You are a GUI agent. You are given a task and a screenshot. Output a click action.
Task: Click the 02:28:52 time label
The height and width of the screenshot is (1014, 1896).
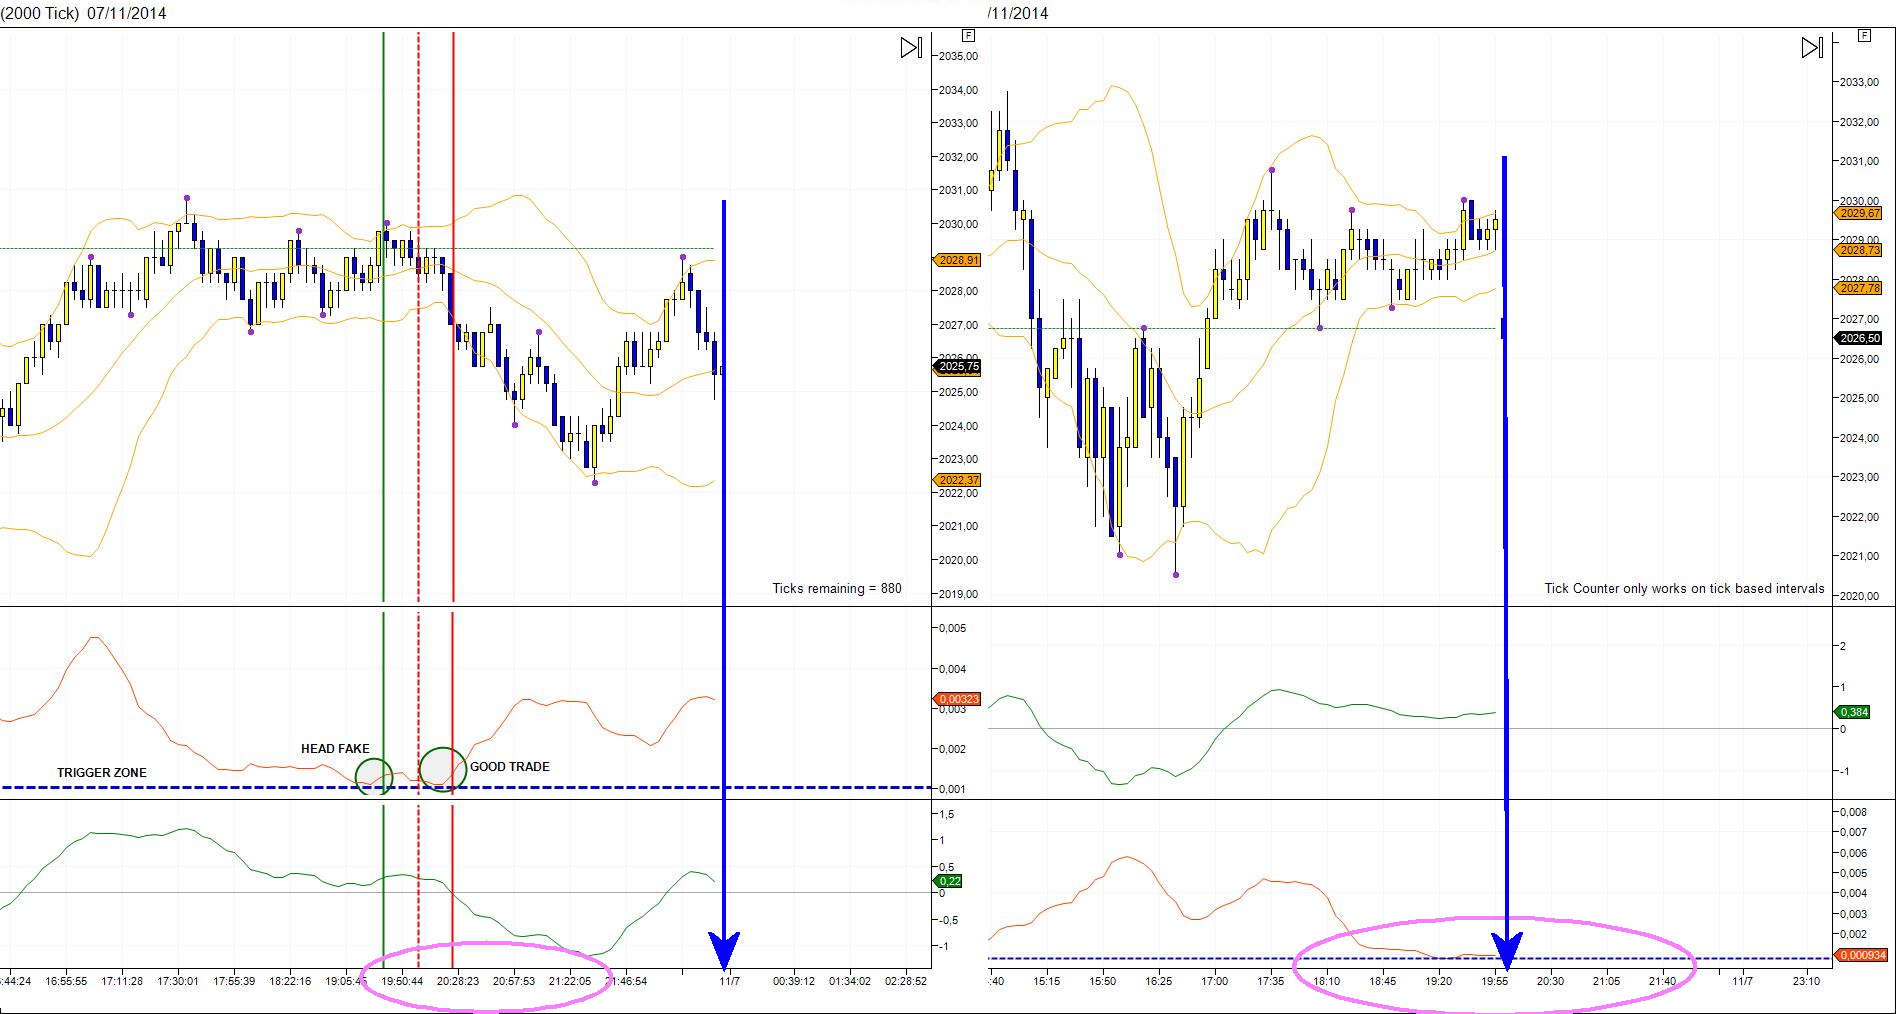(906, 981)
